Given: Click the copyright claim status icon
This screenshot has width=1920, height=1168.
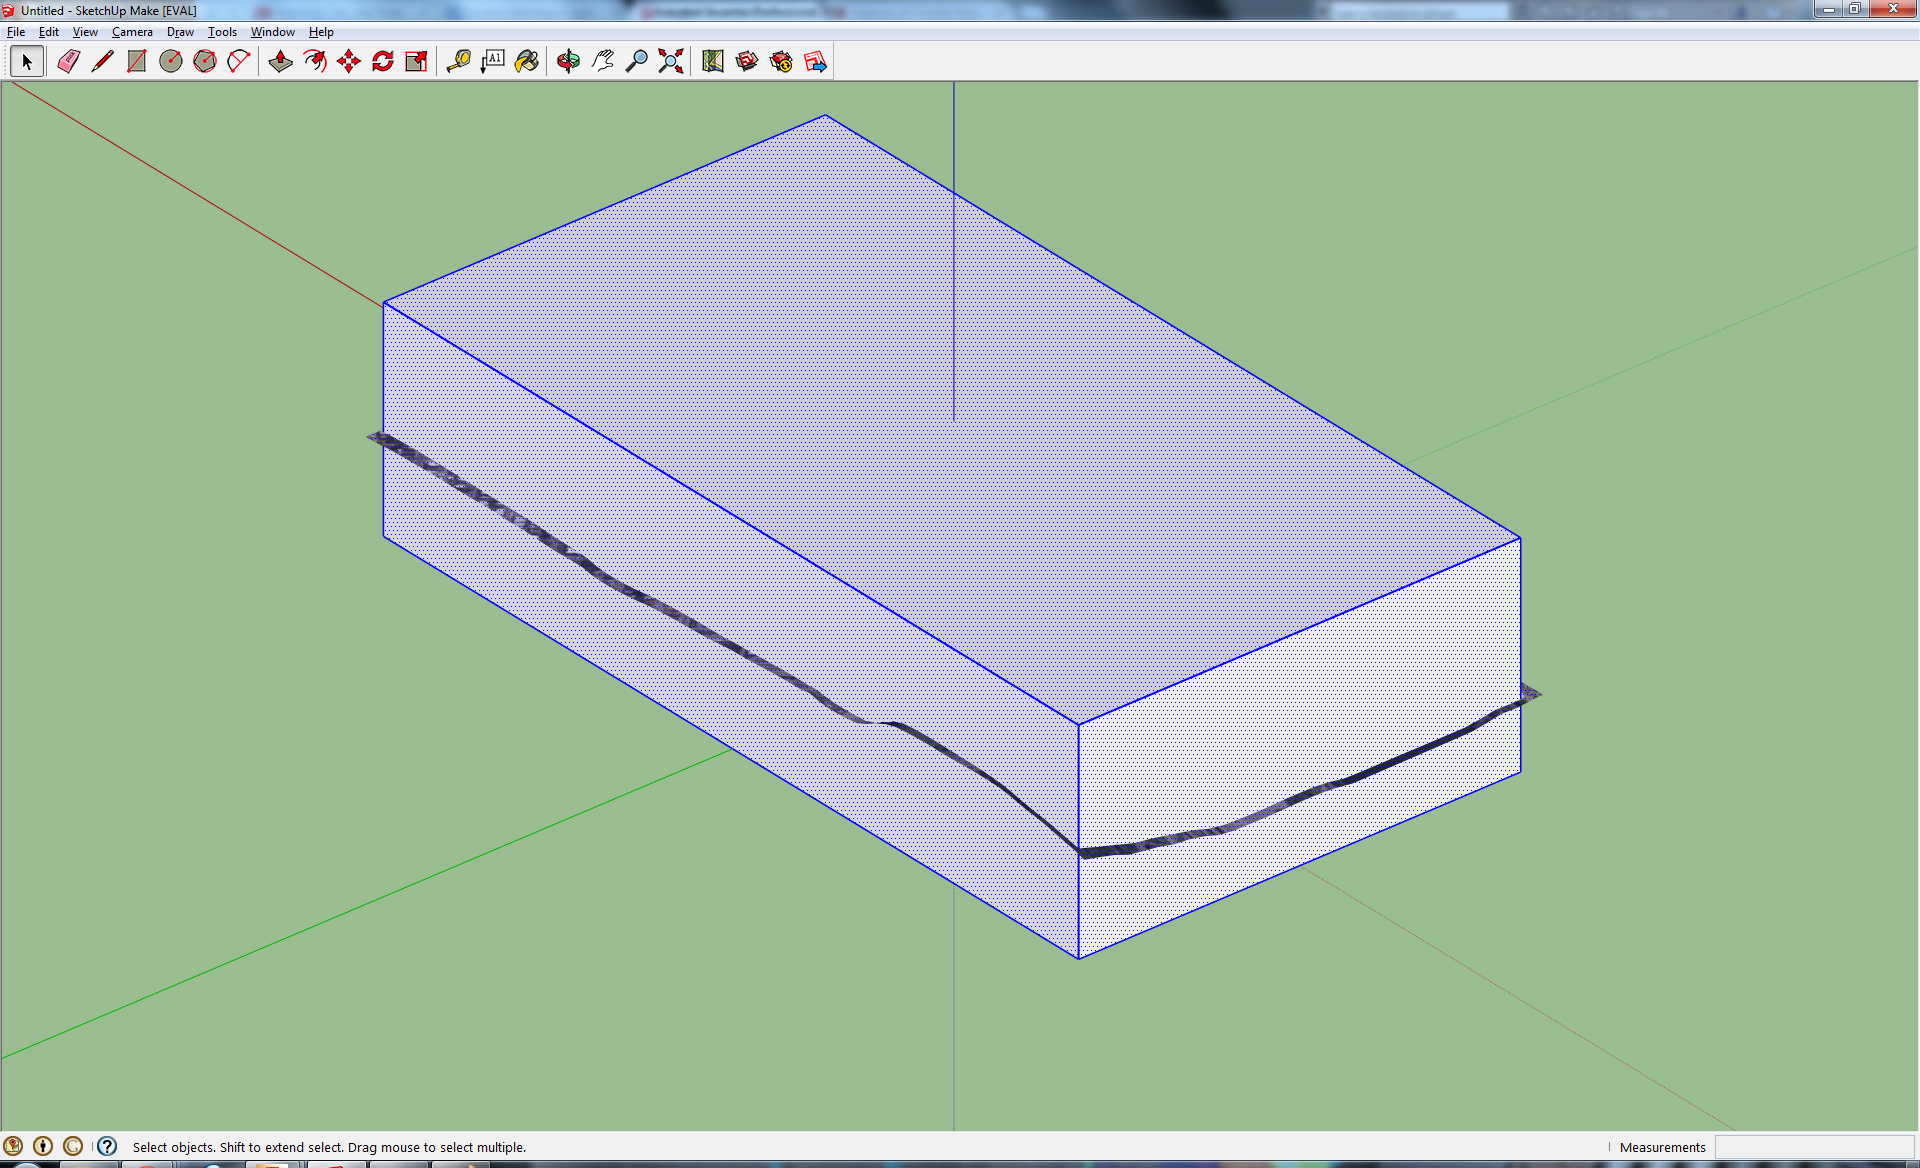Looking at the screenshot, I should 73,1146.
